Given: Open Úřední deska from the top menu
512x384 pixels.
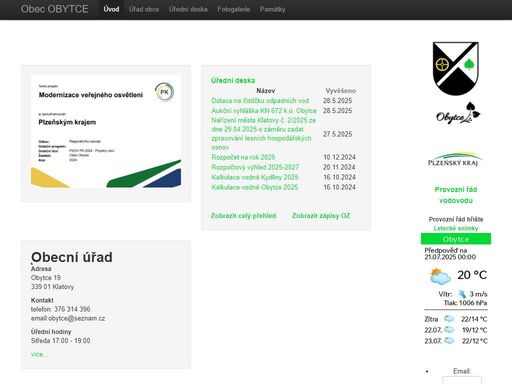Looking at the screenshot, I should click(188, 9).
